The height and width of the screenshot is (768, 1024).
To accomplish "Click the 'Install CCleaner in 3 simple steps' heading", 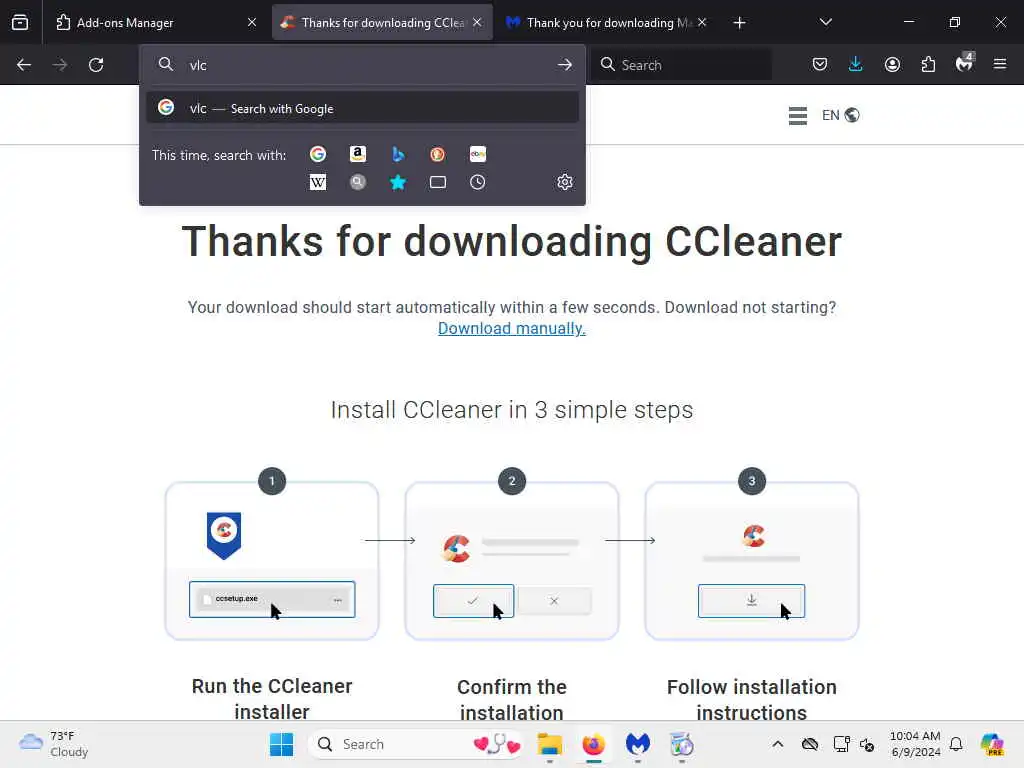I will 511,410.
